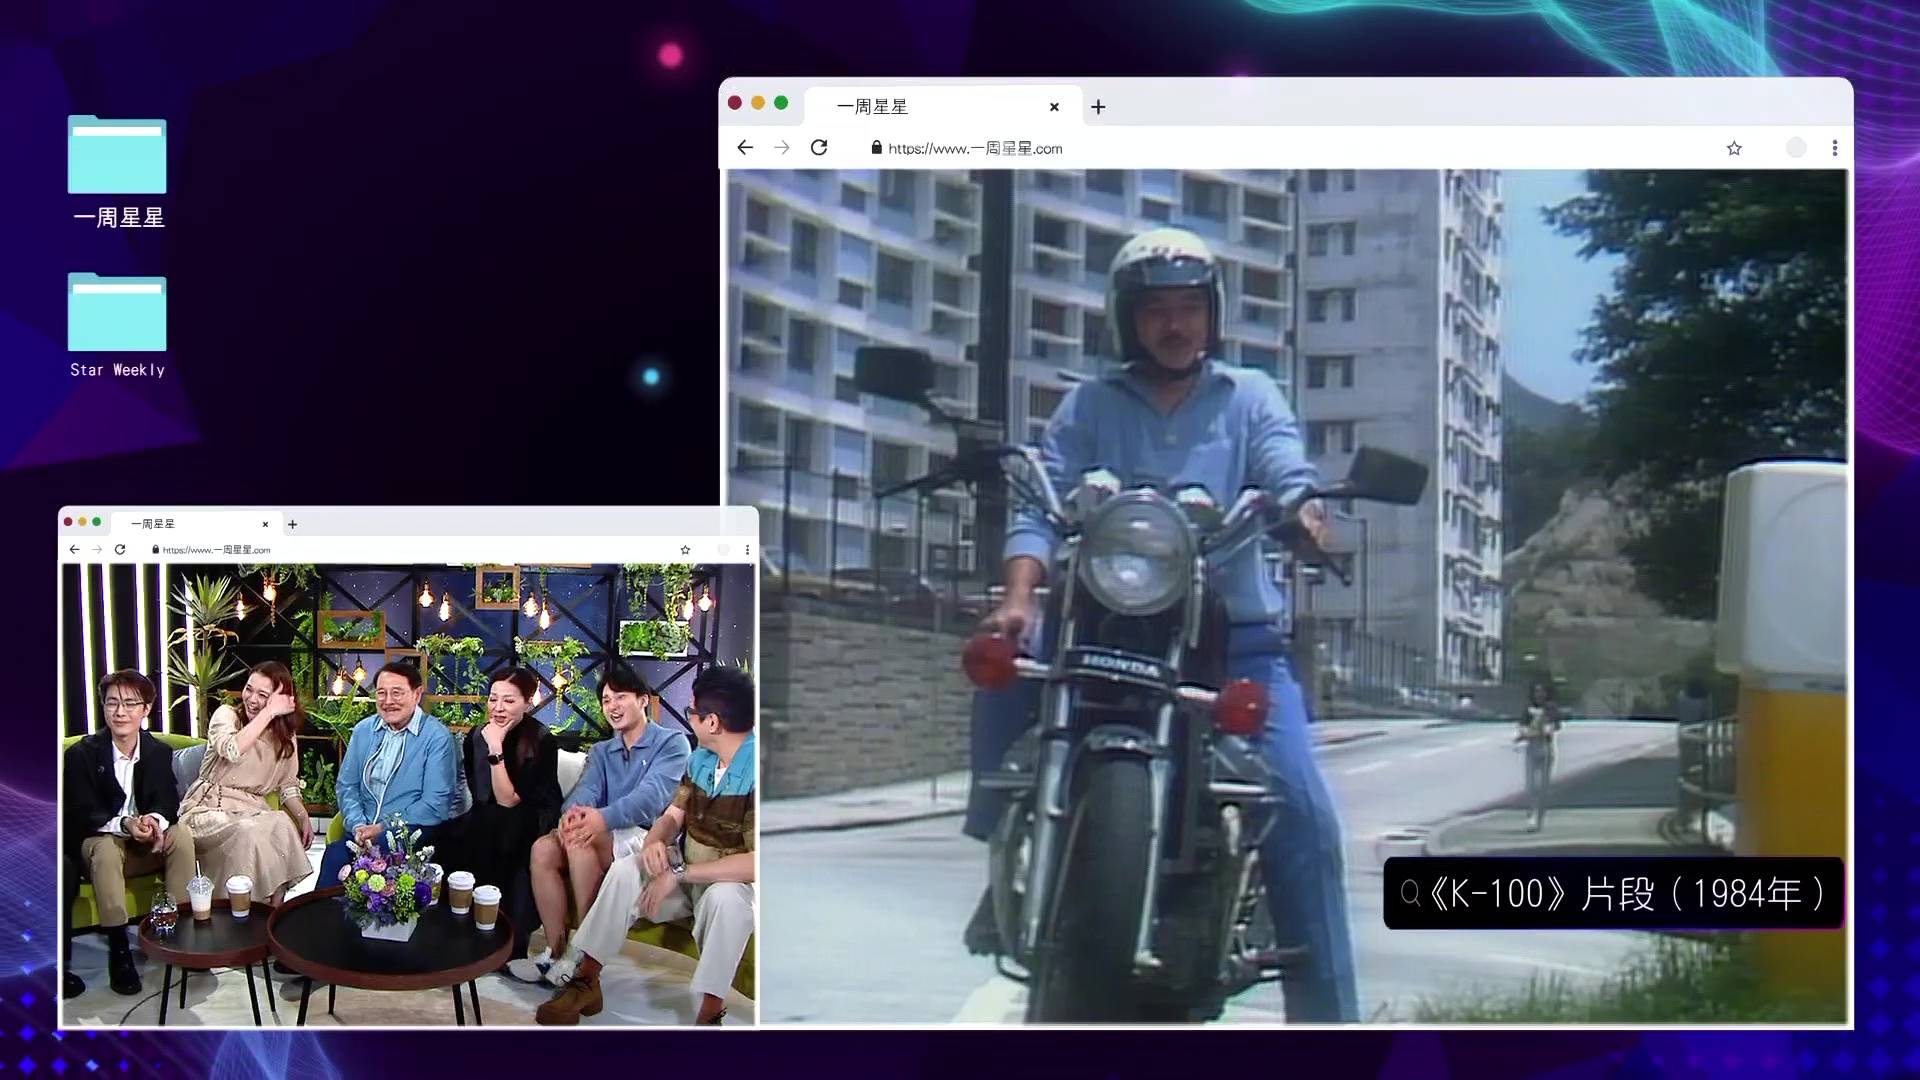Image resolution: width=1920 pixels, height=1080 pixels.
Task: Add new tab in large browser window
Action: tap(1098, 107)
